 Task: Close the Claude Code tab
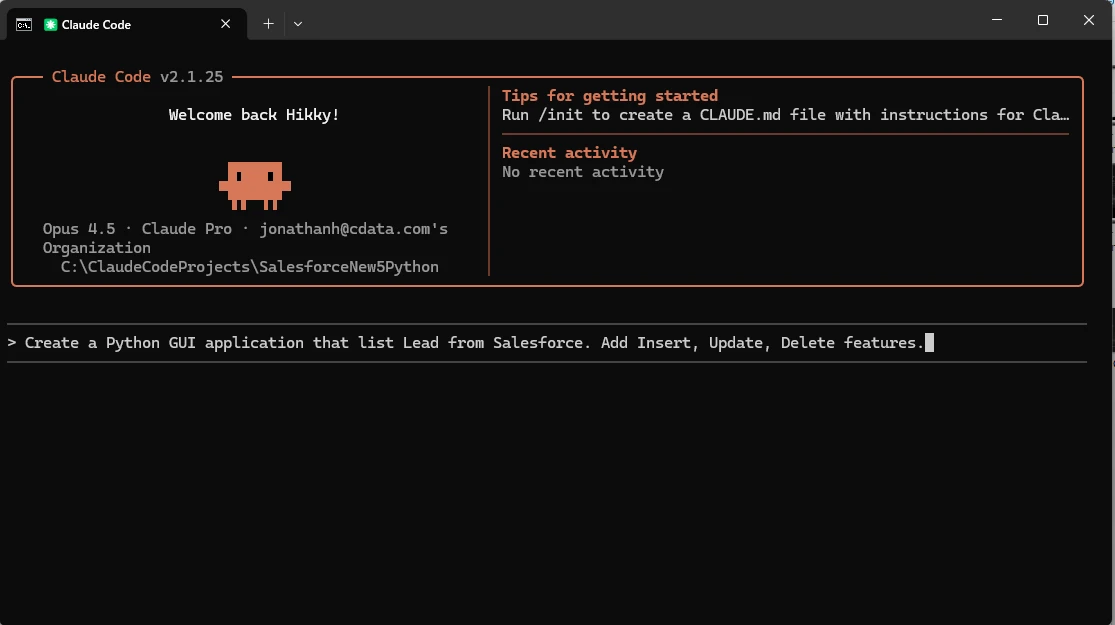pyautogui.click(x=227, y=24)
